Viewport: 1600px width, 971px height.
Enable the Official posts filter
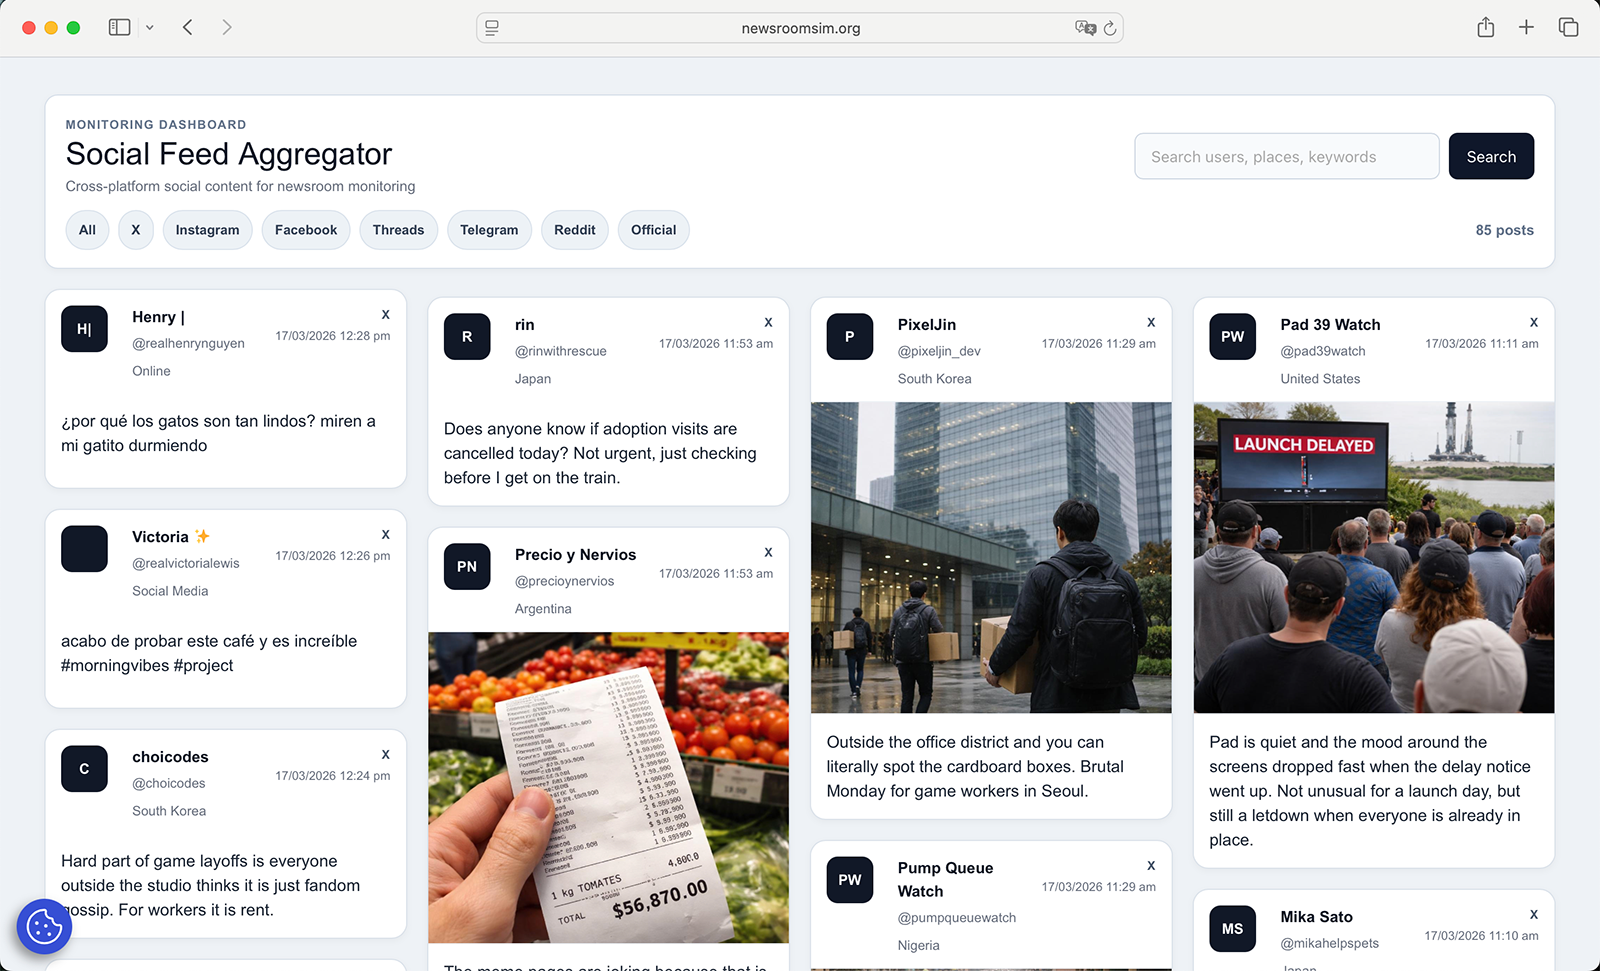653,229
